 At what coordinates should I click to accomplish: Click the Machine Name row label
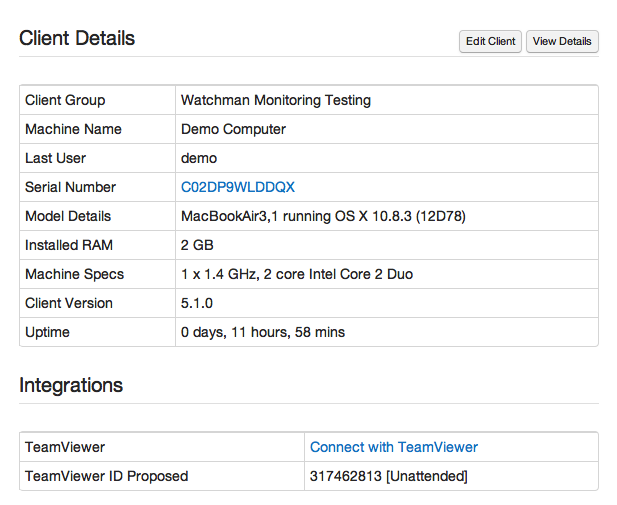(x=73, y=129)
